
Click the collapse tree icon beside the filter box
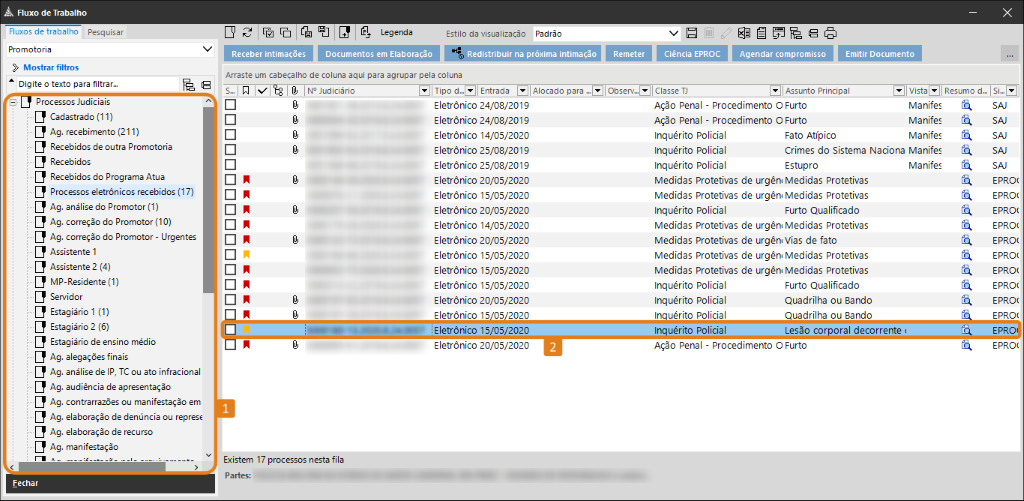pyautogui.click(x=206, y=85)
